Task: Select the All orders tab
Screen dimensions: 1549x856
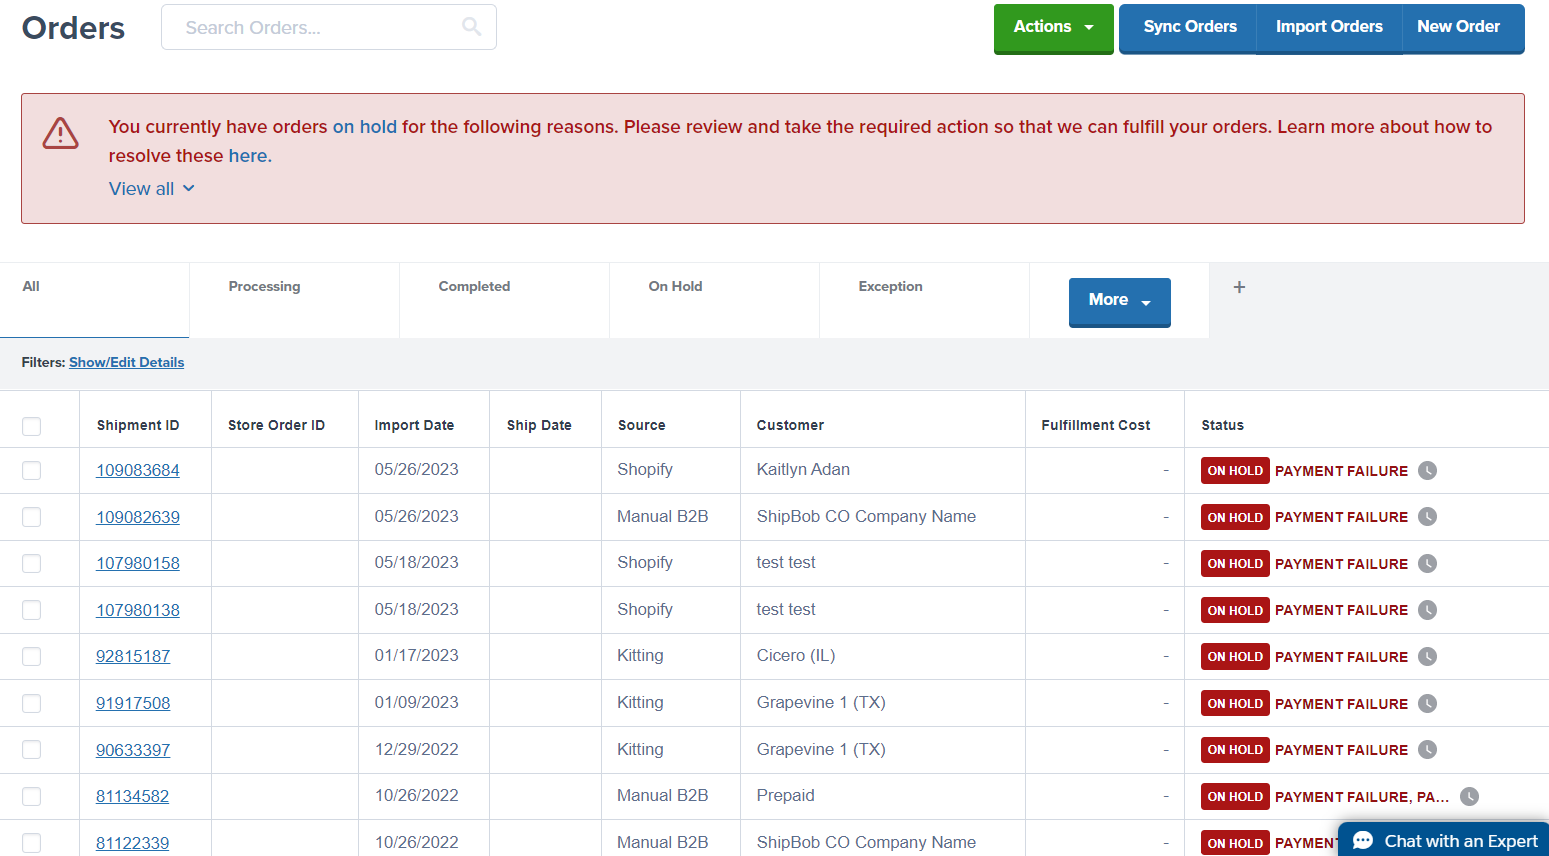Action: (x=94, y=300)
